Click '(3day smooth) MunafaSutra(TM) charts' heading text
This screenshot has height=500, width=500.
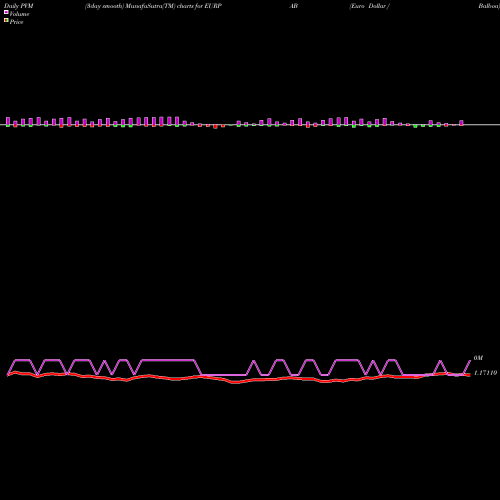[x=139, y=6]
